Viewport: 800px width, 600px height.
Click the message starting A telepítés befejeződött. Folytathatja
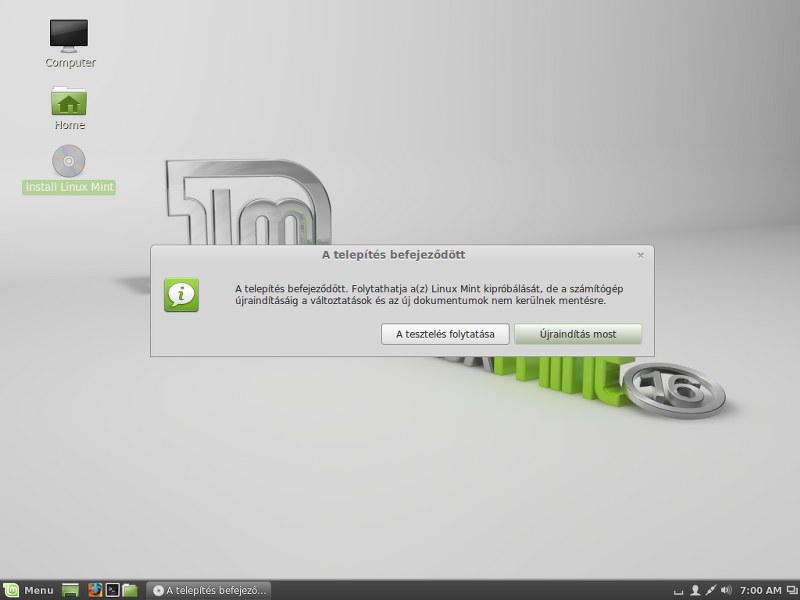[429, 294]
